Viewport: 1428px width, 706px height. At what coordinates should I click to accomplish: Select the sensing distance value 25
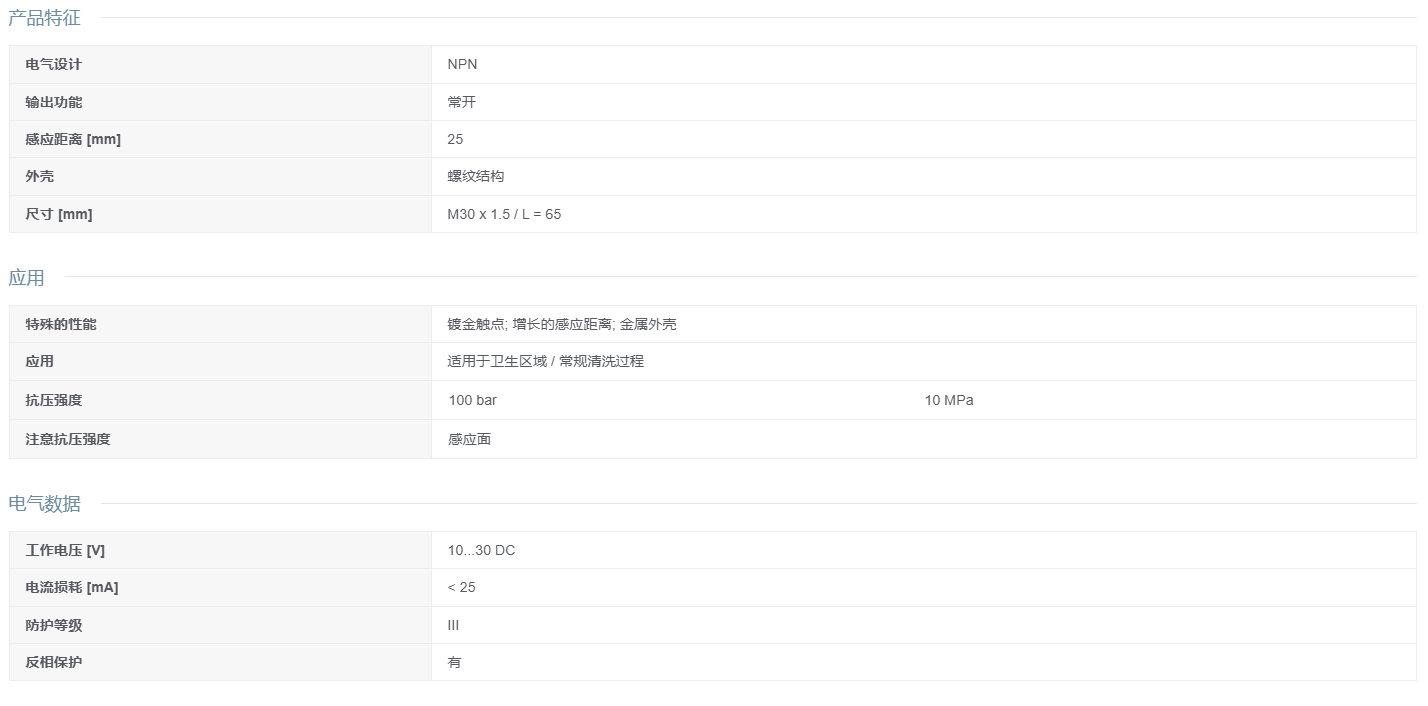click(x=455, y=139)
